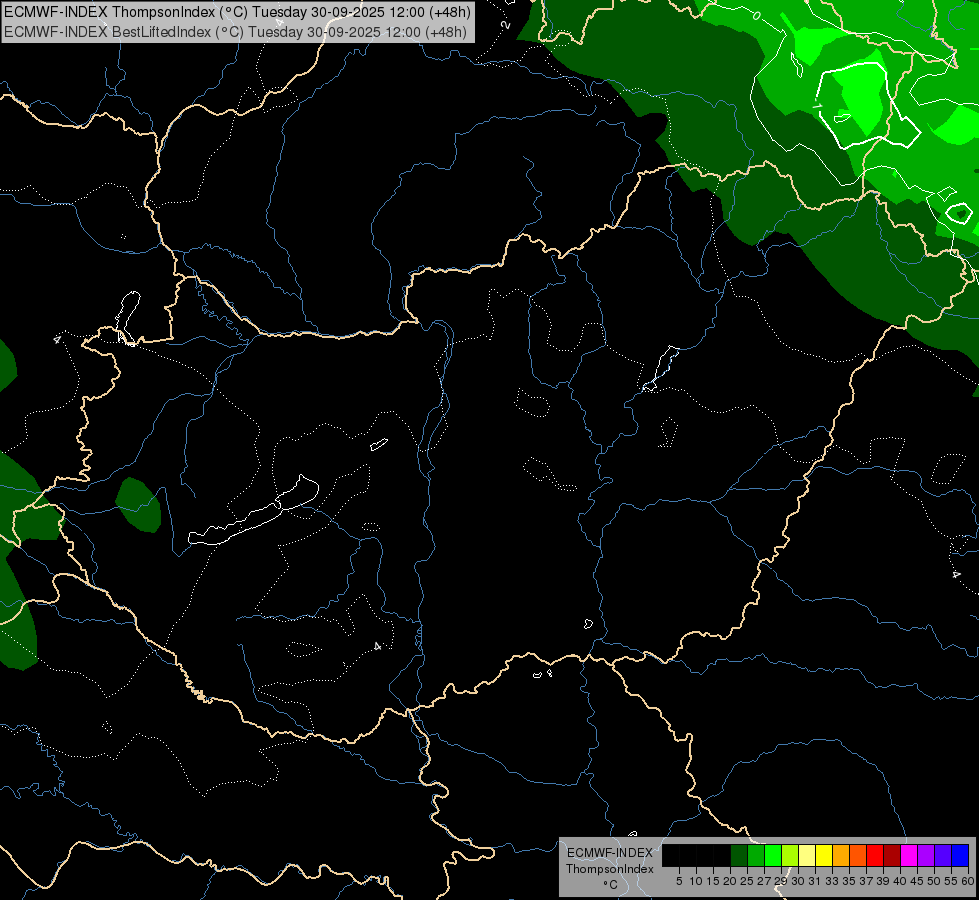979x900 pixels.
Task: Click the legend unit '°C'
Action: (x=611, y=885)
